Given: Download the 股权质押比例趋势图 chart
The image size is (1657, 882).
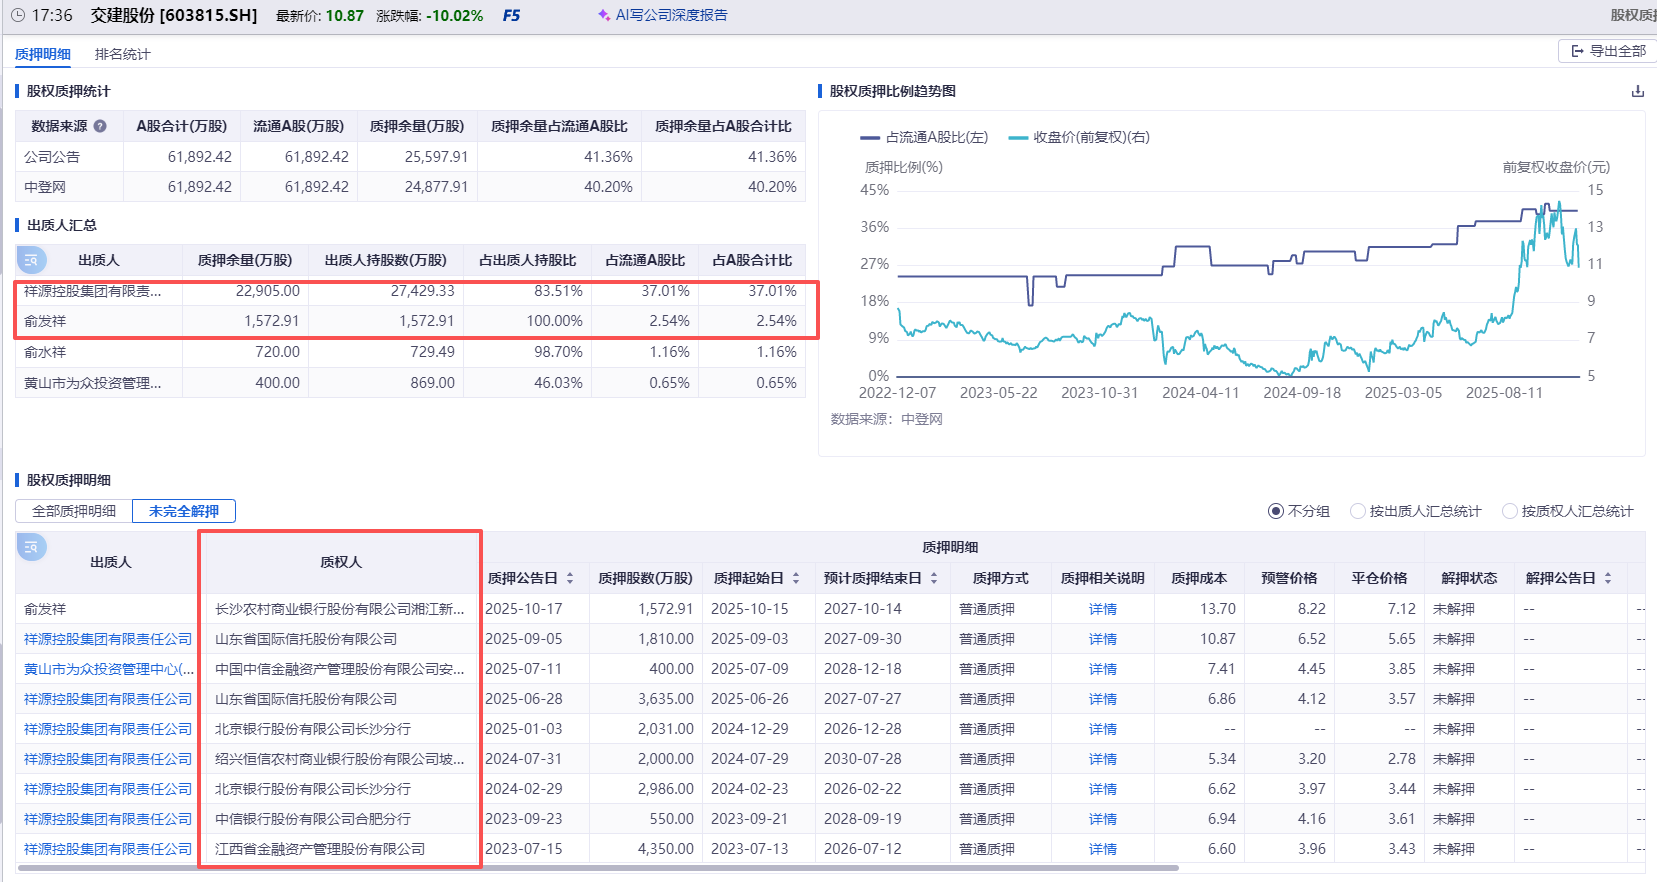Looking at the screenshot, I should (x=1638, y=91).
